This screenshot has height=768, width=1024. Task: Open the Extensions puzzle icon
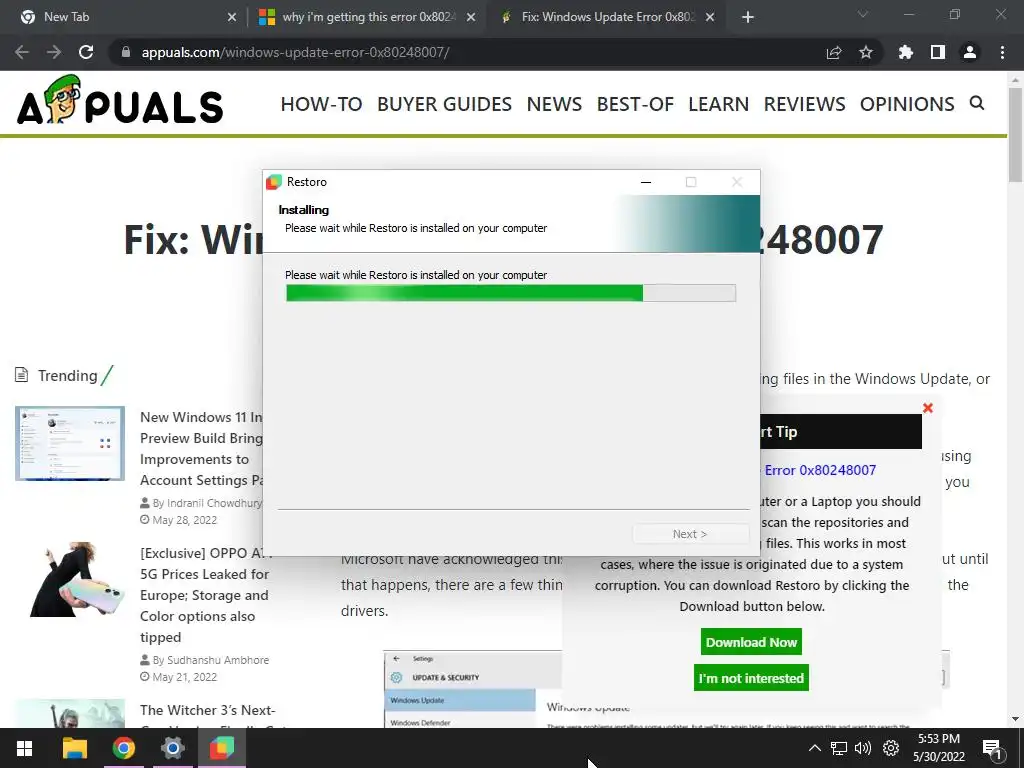(906, 52)
